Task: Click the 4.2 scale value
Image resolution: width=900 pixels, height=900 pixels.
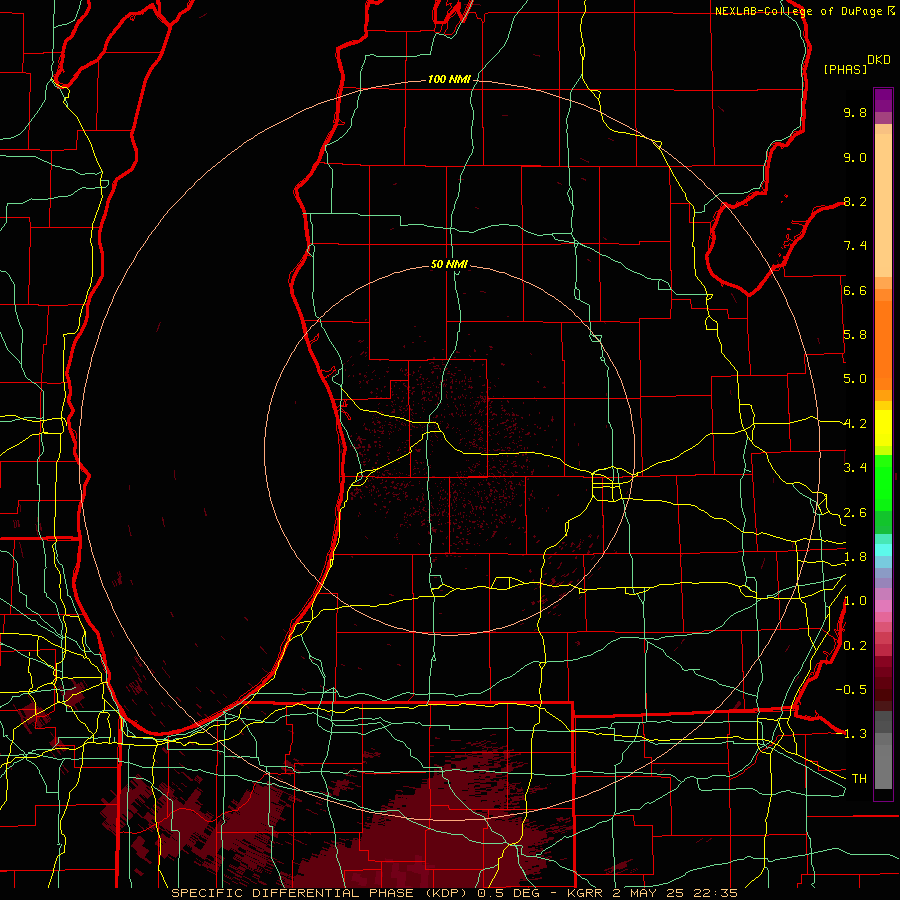Action: pos(855,424)
